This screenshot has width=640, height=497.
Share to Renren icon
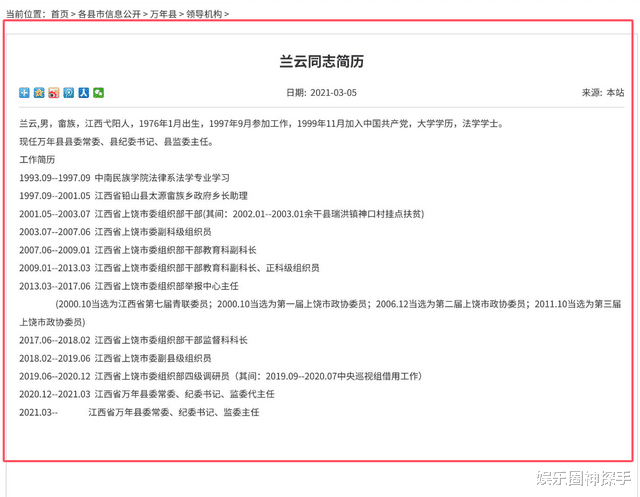[x=84, y=93]
